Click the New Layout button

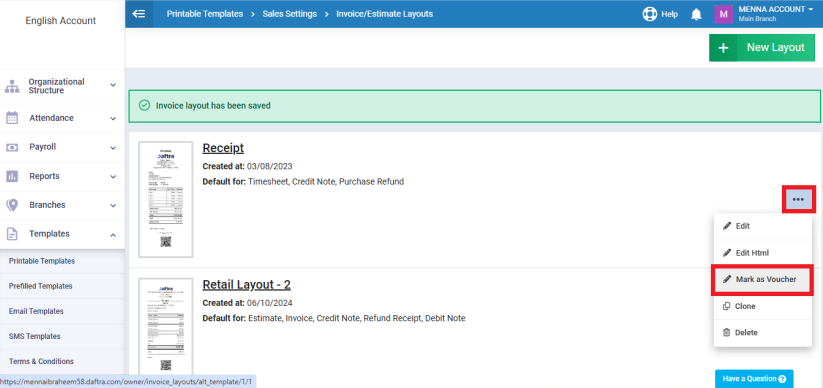pos(762,48)
